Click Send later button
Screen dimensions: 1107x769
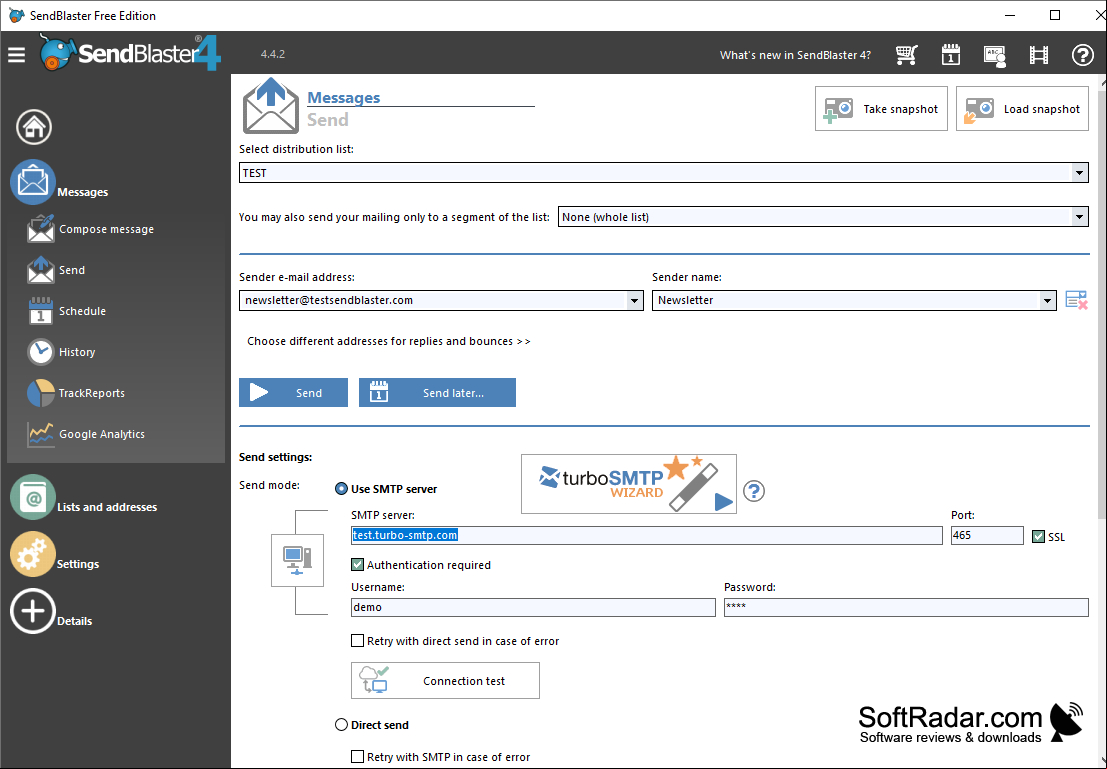437,393
